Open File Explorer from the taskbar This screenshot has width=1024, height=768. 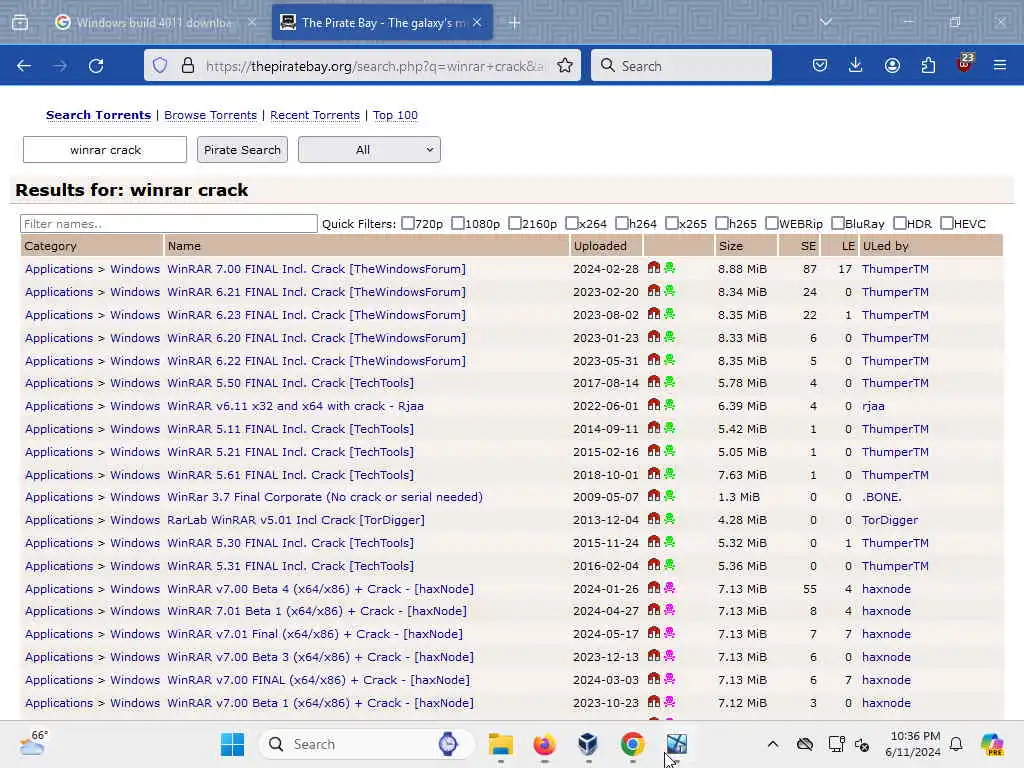[501, 744]
